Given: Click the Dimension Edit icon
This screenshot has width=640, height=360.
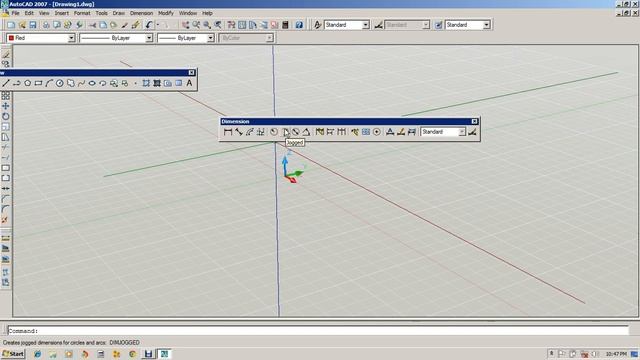Looking at the screenshot, I should pyautogui.click(x=390, y=132).
